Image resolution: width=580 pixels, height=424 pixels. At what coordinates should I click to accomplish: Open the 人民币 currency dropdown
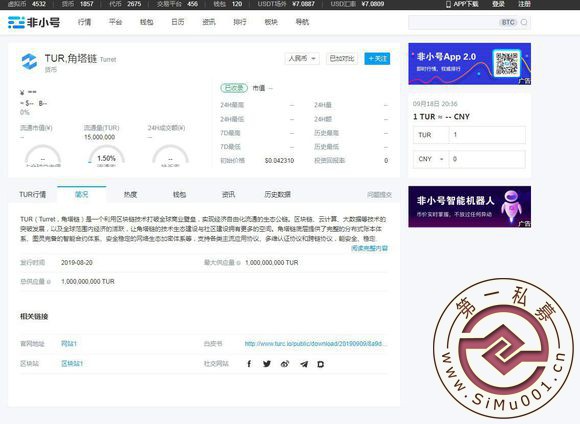click(302, 58)
